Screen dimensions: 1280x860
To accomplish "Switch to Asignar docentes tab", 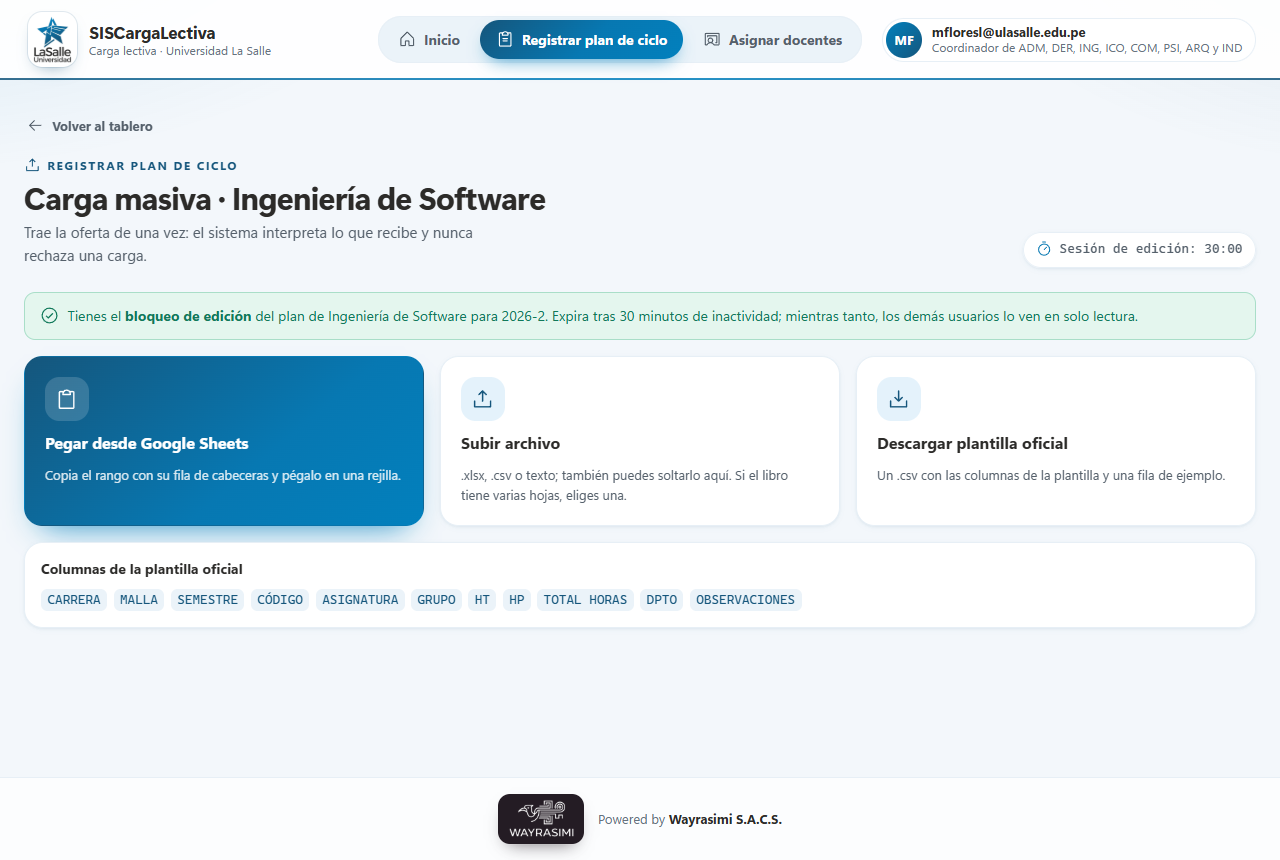I will (773, 40).
